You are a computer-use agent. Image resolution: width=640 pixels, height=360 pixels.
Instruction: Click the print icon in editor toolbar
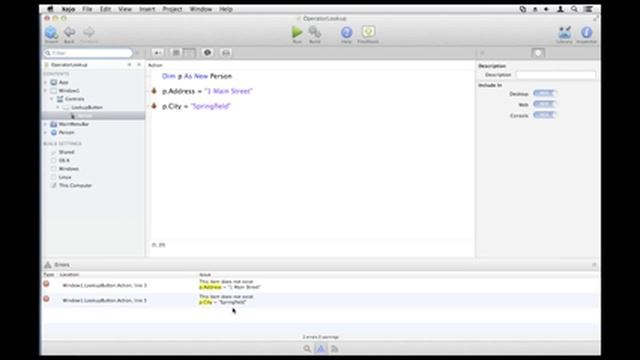click(x=226, y=53)
